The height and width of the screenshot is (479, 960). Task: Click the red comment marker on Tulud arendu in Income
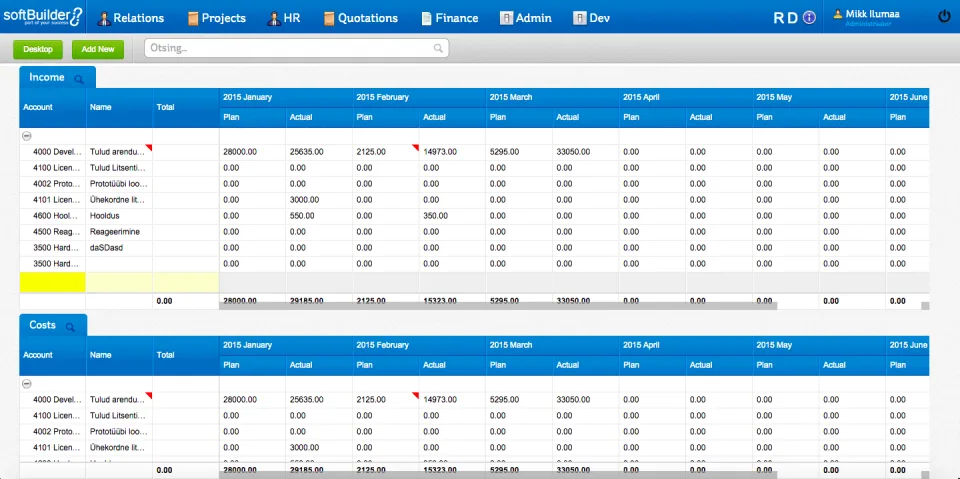pyautogui.click(x=149, y=148)
